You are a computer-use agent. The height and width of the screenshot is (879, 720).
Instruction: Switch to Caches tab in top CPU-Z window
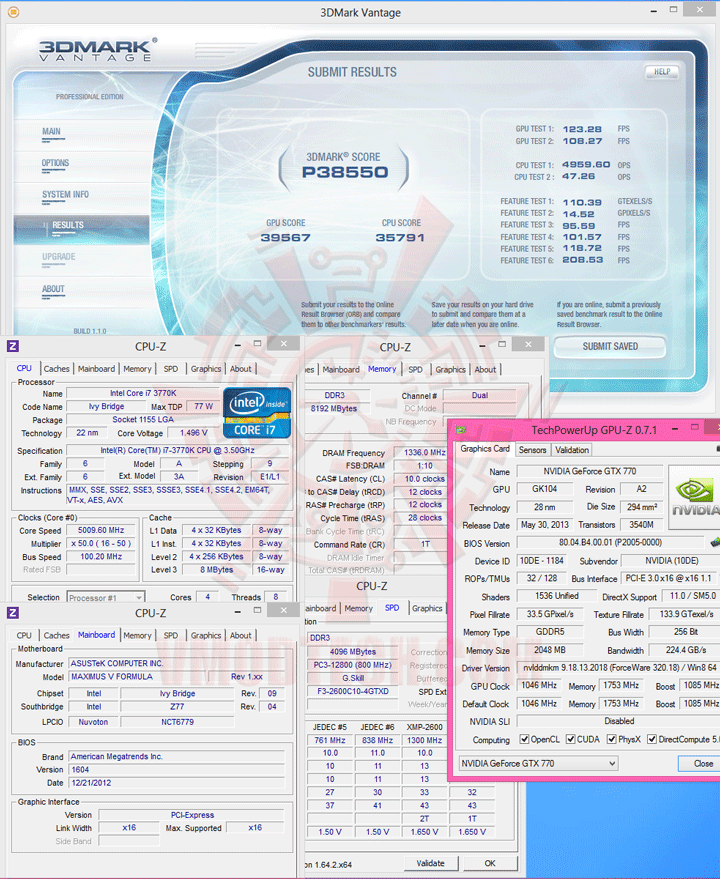point(57,369)
